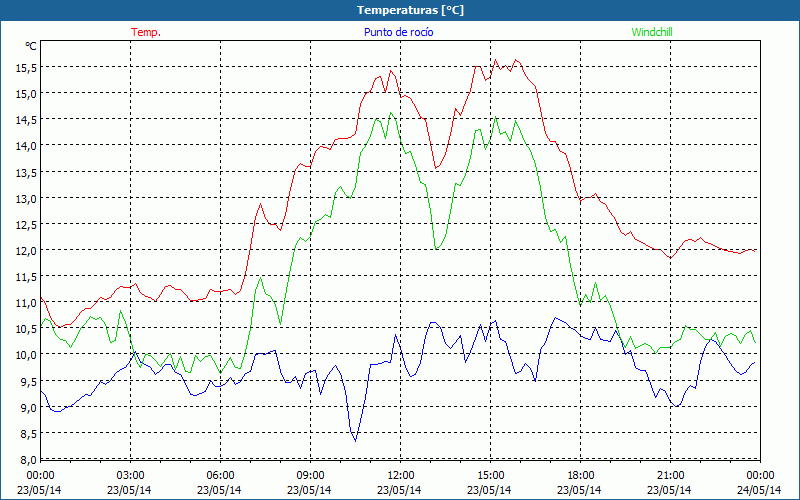
Task: Click the 18:00 time axis label
Action: pos(580,476)
